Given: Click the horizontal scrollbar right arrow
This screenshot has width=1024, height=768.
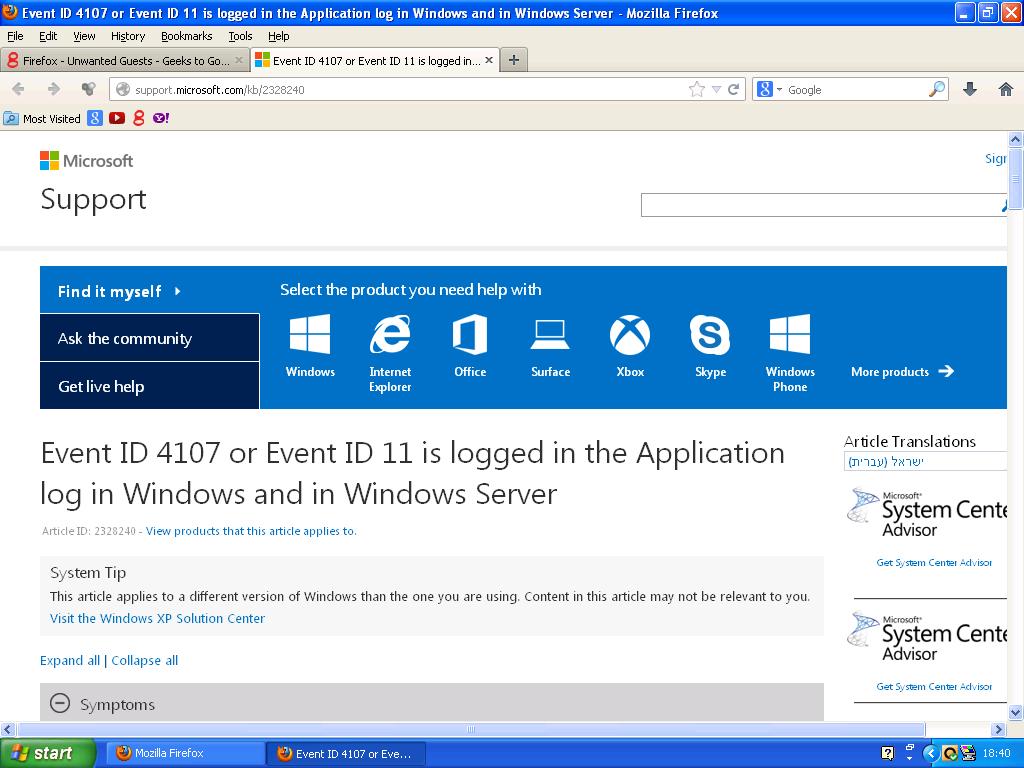Looking at the screenshot, I should 998,729.
